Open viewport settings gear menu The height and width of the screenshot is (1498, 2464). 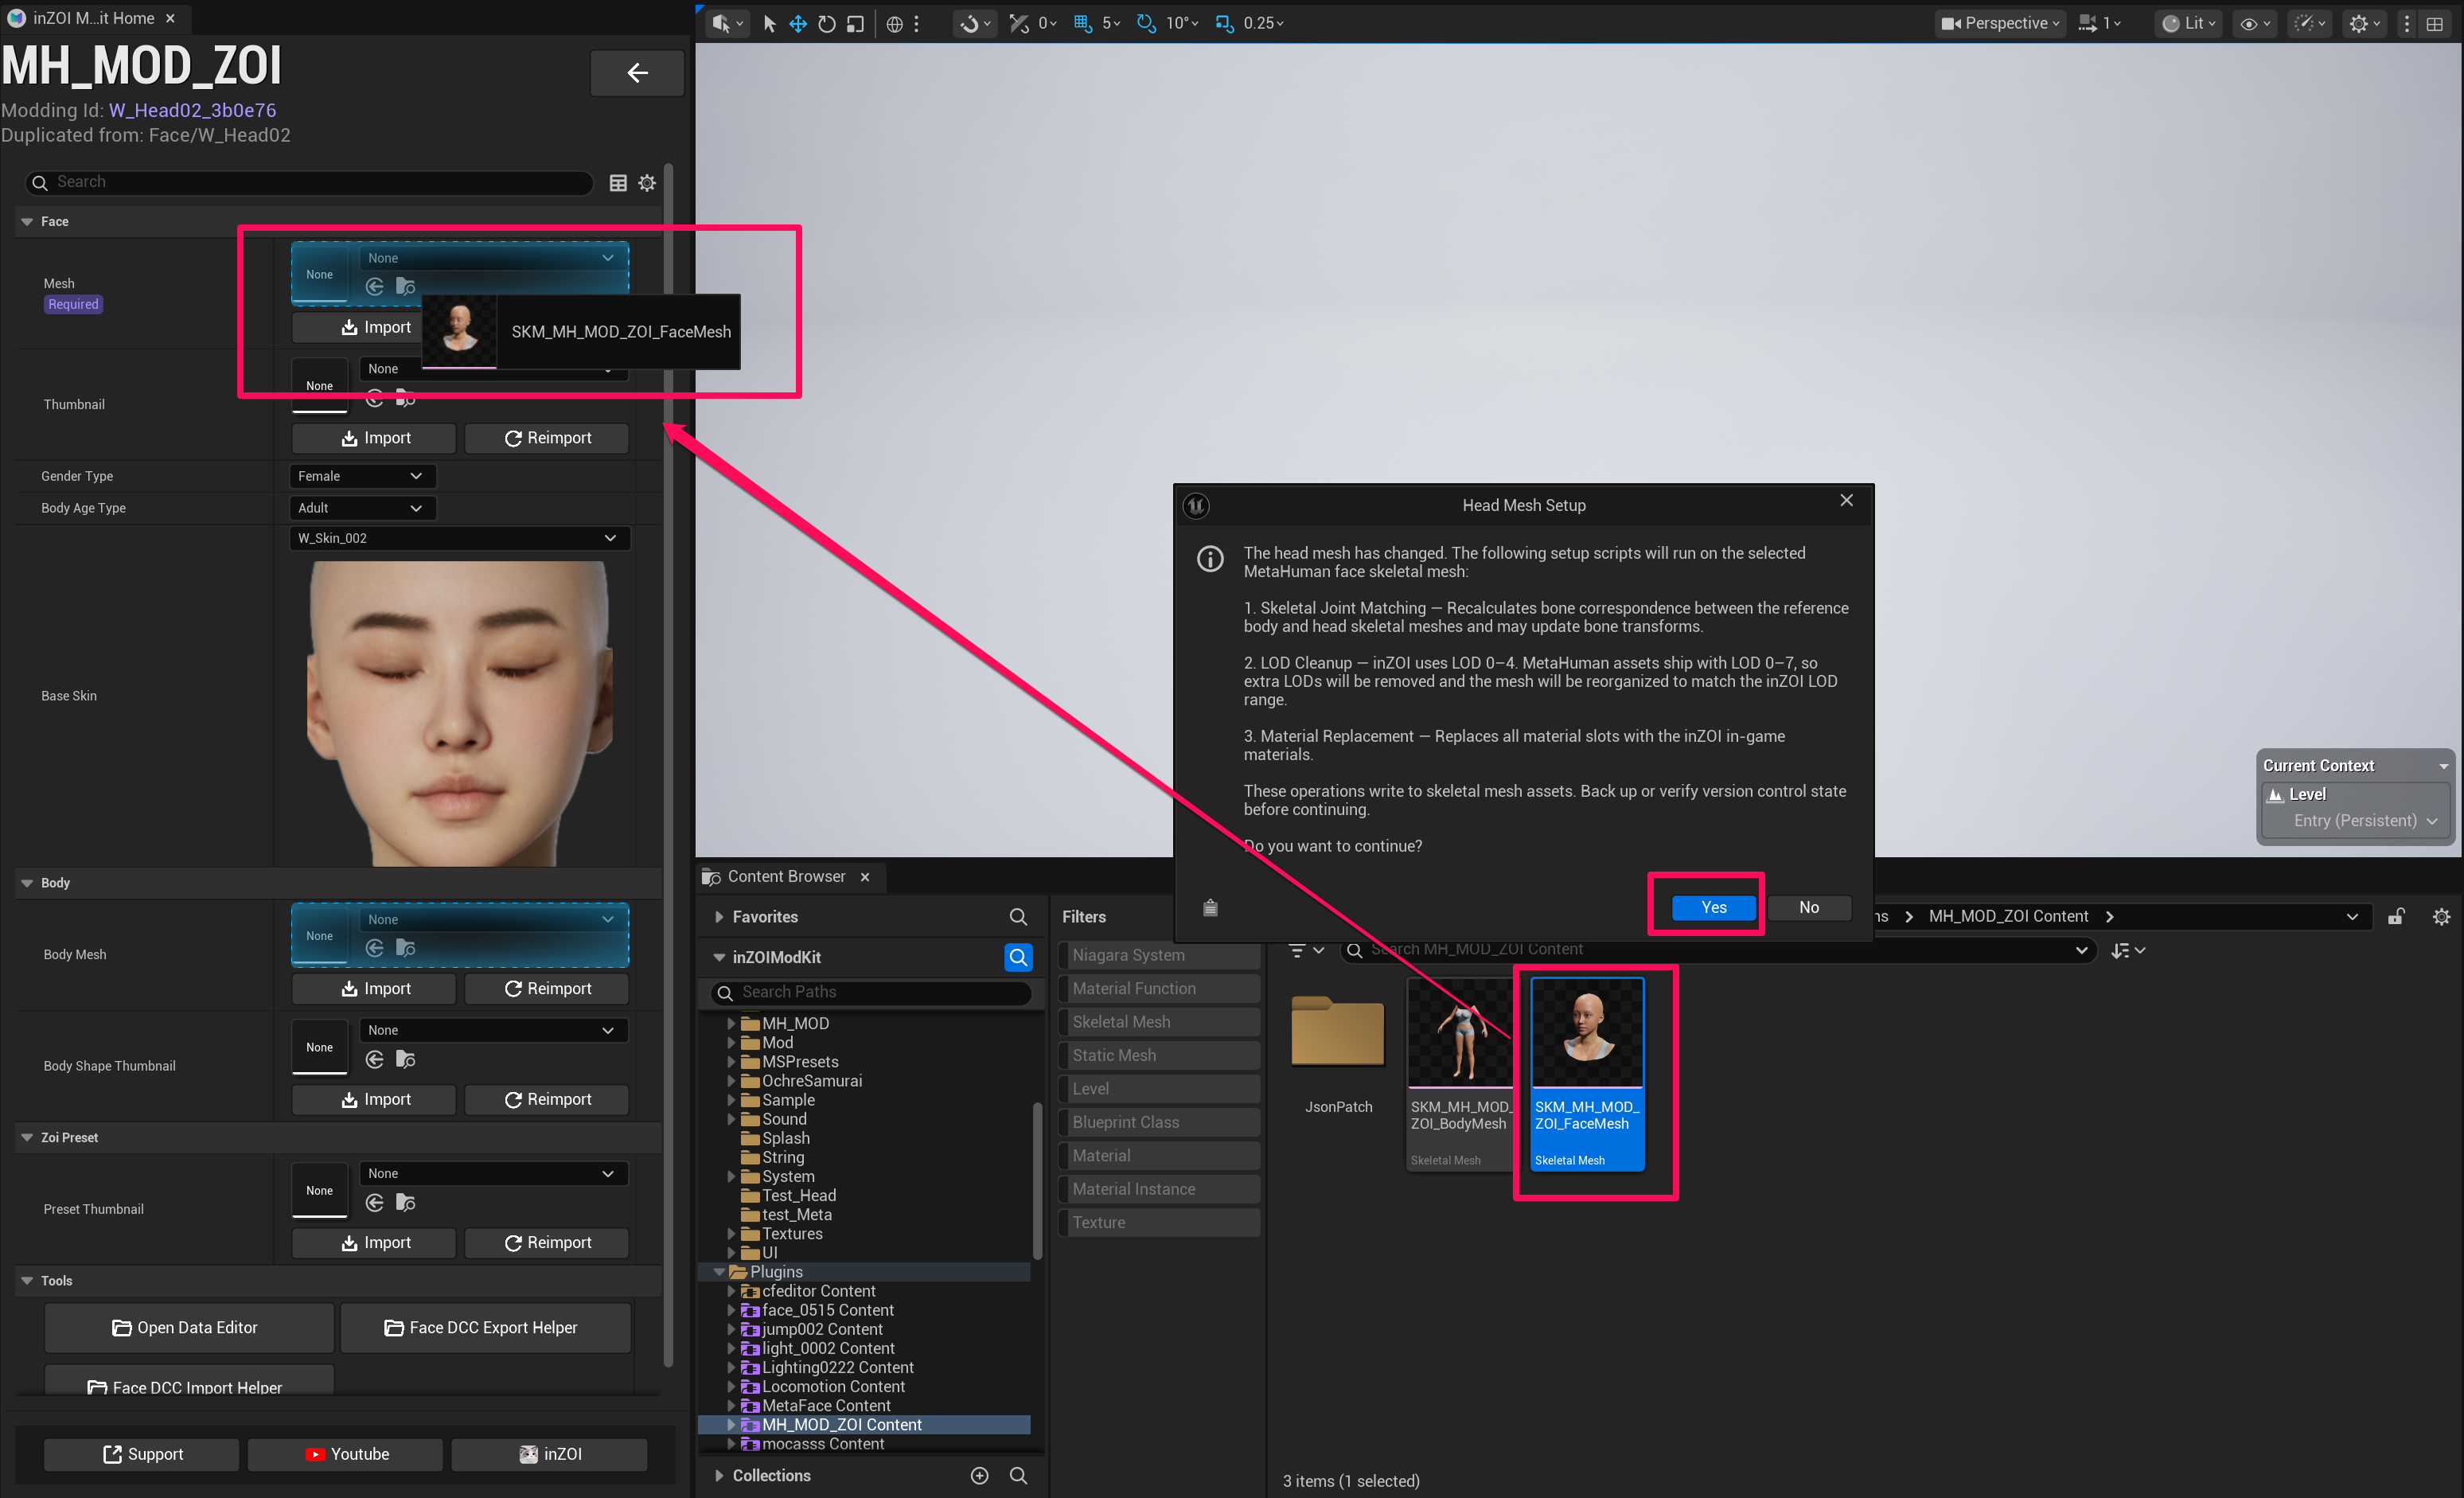click(2364, 23)
